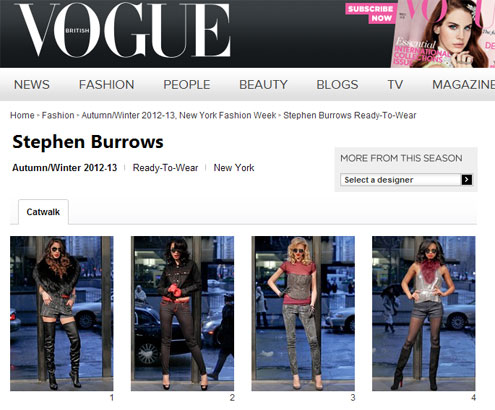
Task: Switch to the Catwalk tab
Action: coord(43,212)
